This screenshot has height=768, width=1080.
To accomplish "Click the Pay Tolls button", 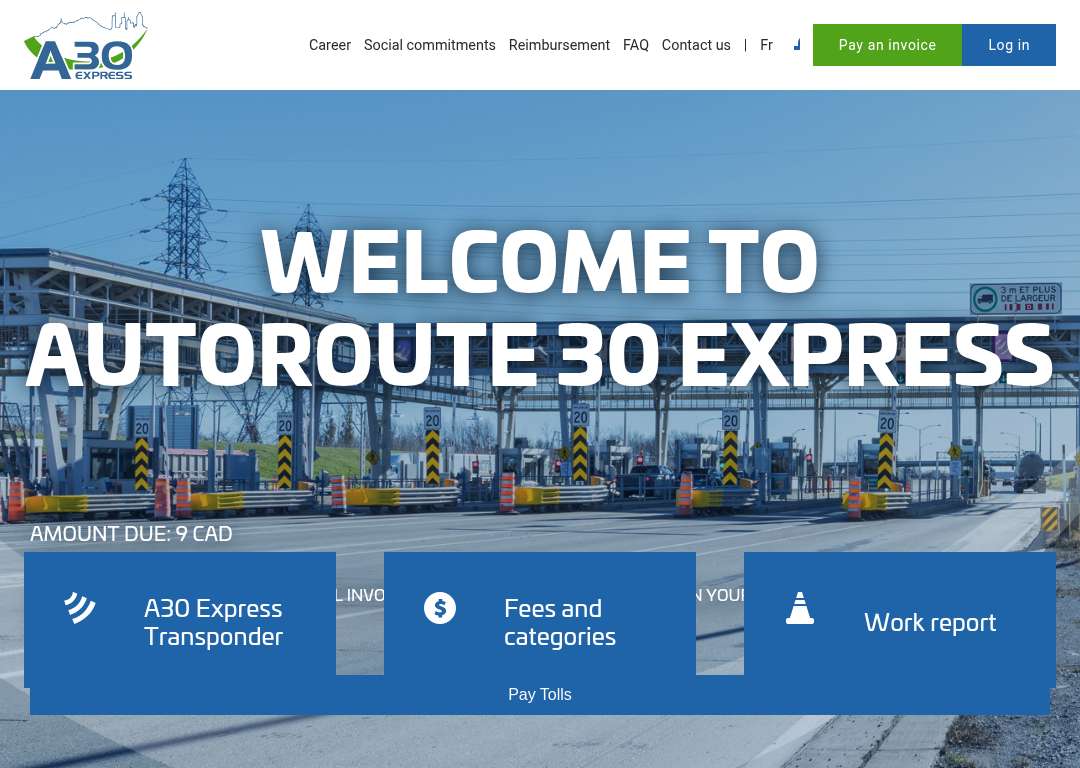I will (540, 694).
